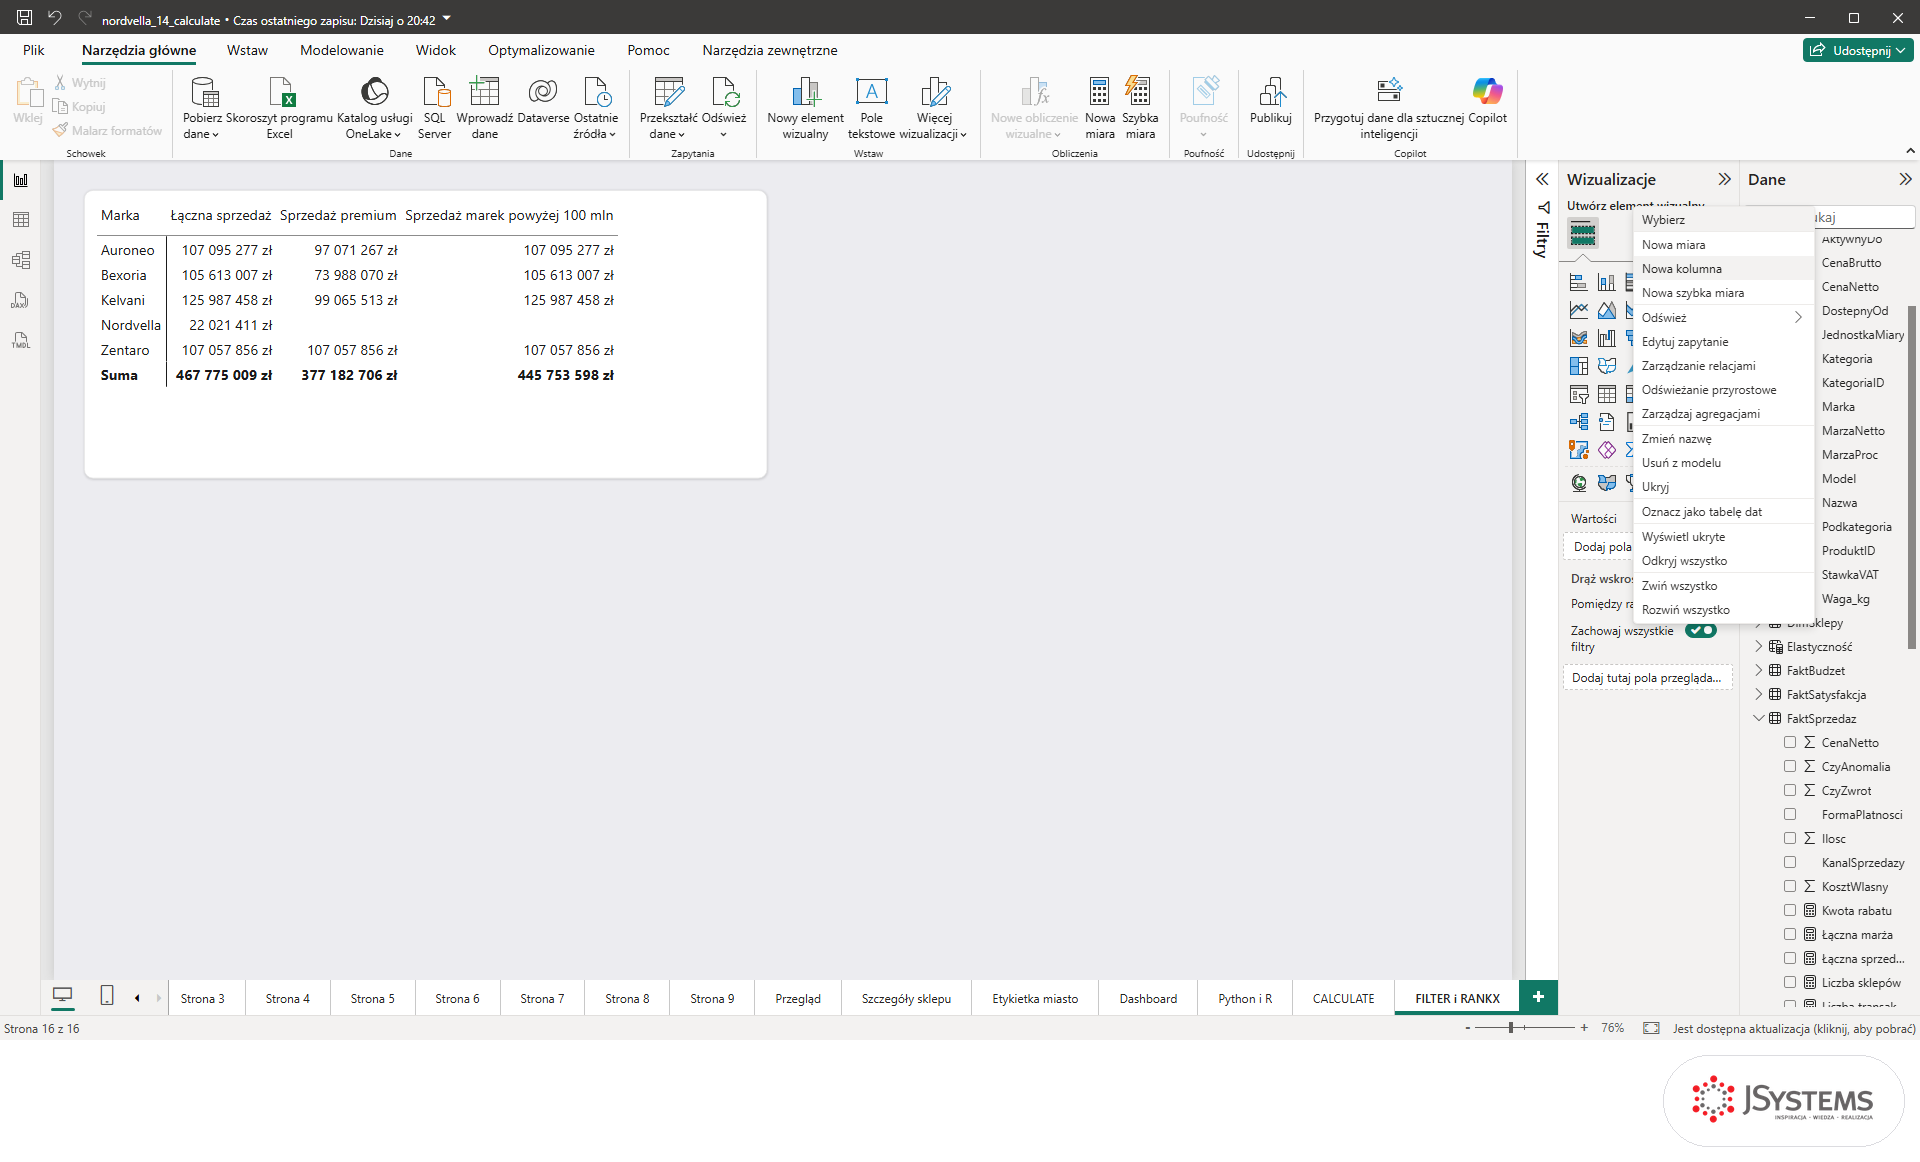
Task: Click Przygotuj dane dla sztucznej inteligencji
Action: 1389,108
